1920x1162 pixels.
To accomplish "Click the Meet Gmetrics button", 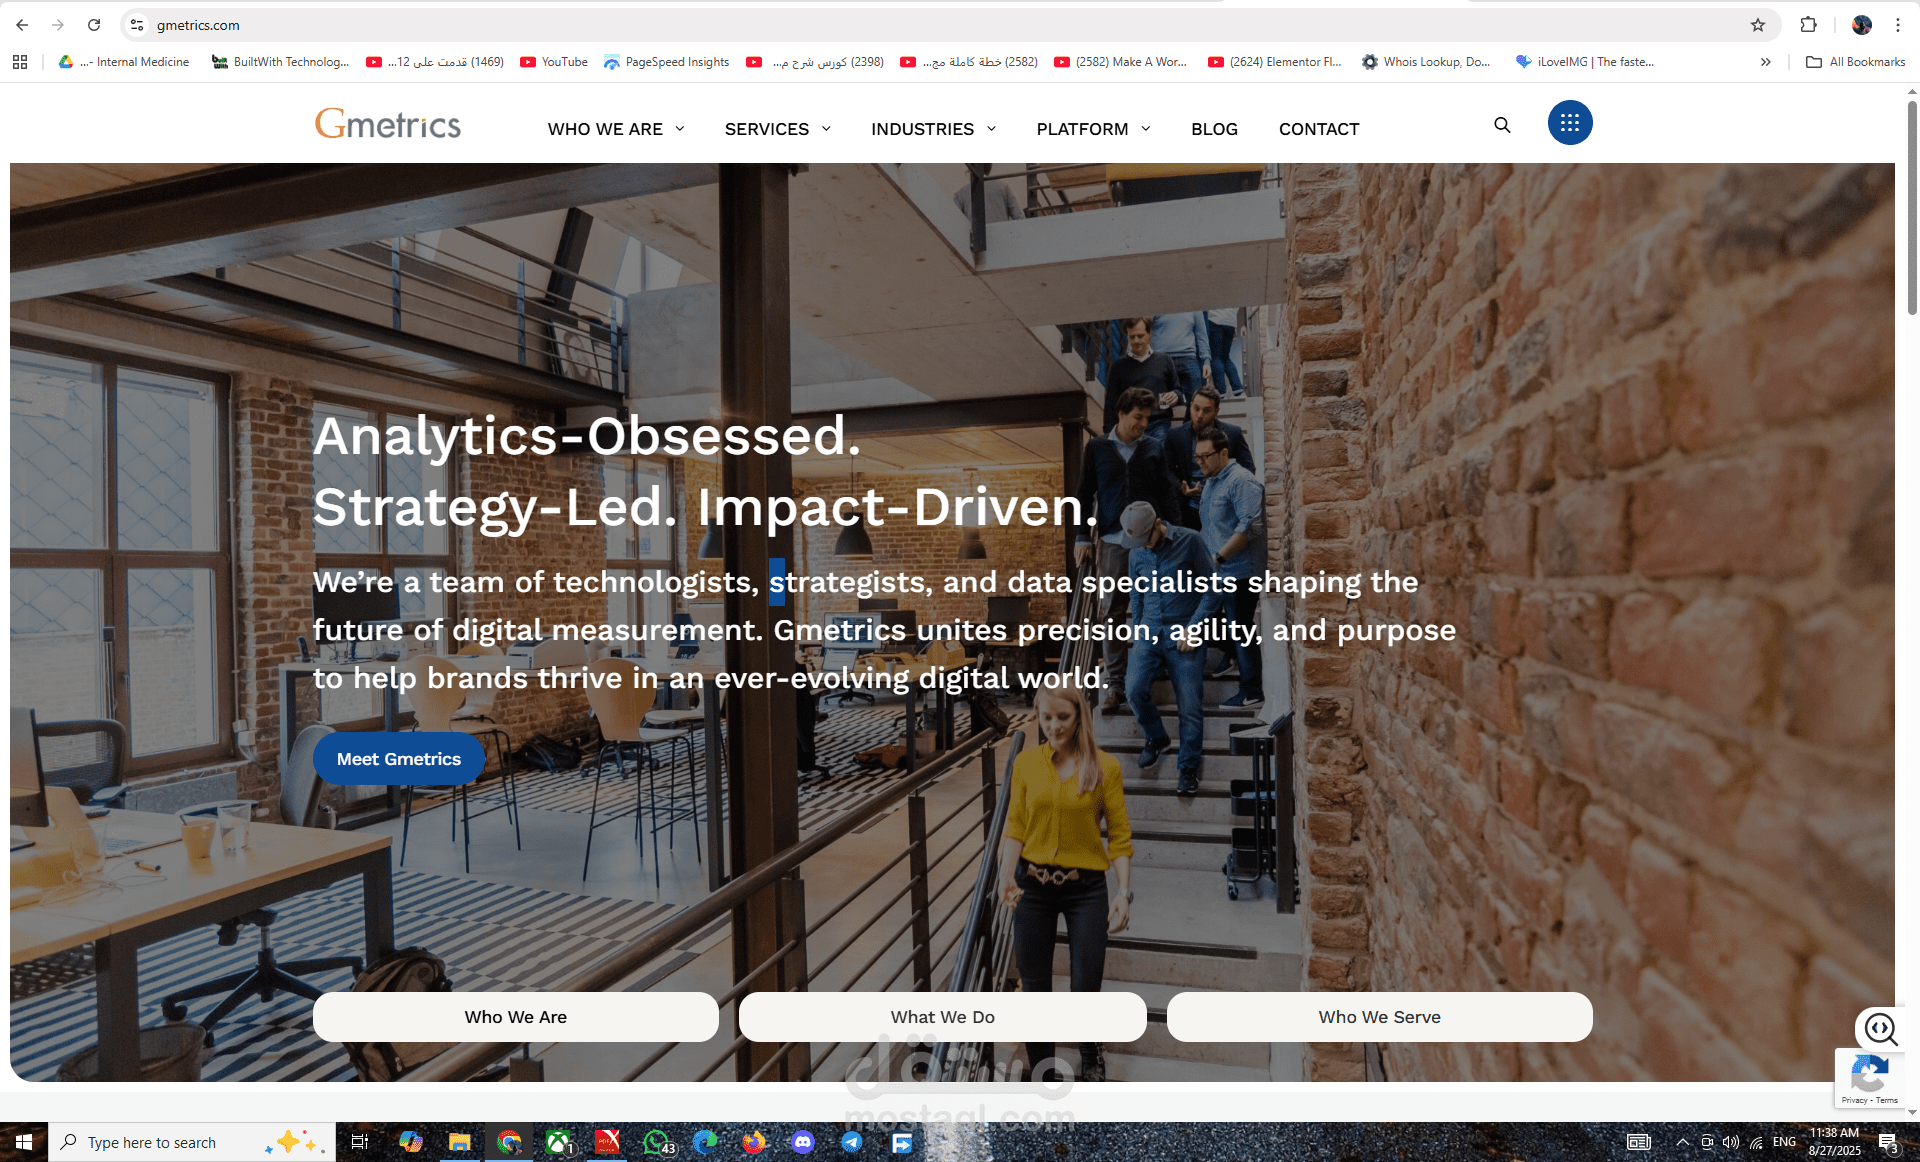I will (x=398, y=758).
